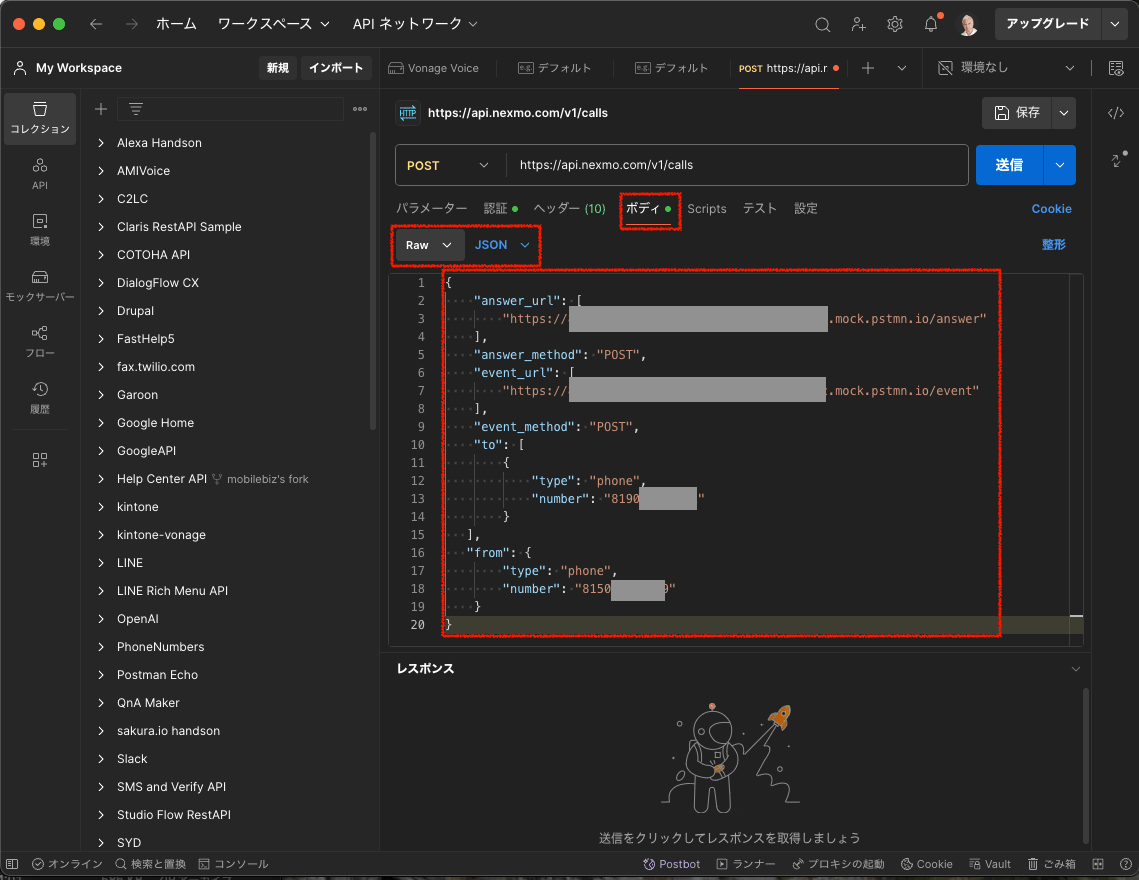Click the filter icon in collections panel
Viewport: 1139px width, 880px height.
[136, 109]
